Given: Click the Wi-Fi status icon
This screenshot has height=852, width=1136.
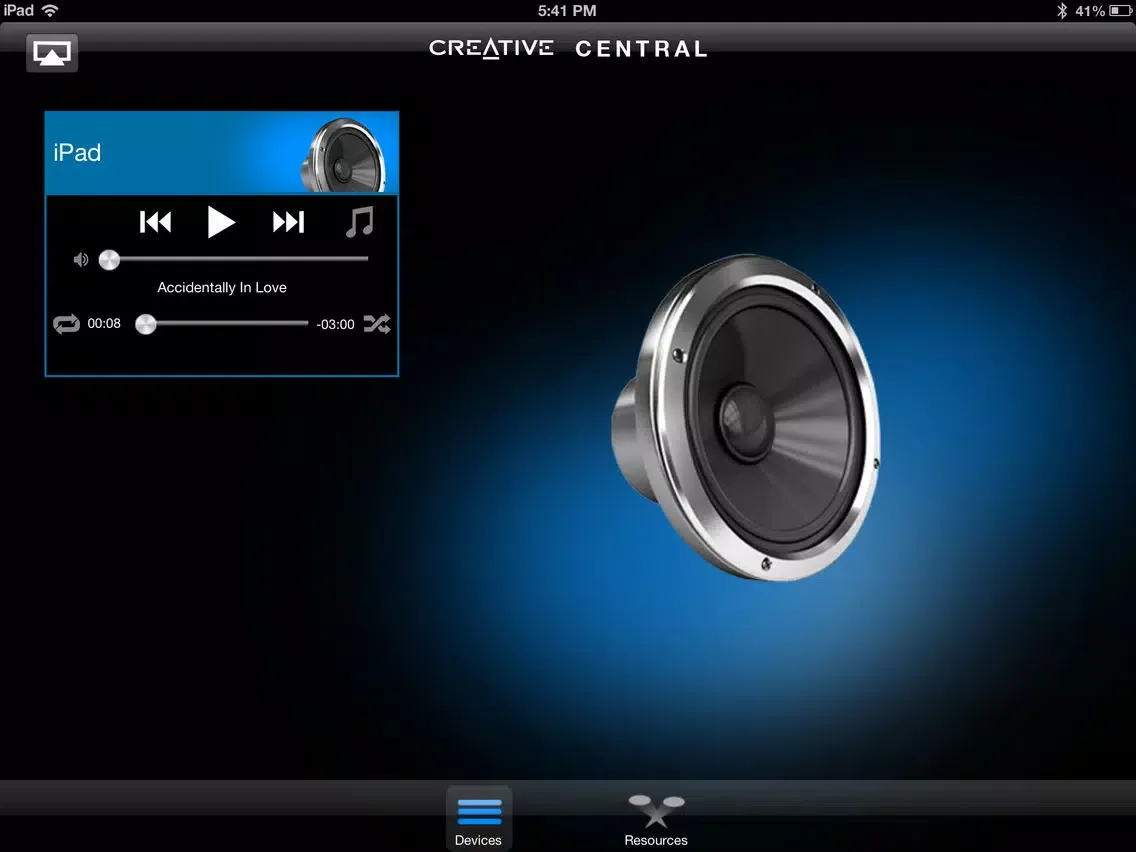Looking at the screenshot, I should 50,10.
